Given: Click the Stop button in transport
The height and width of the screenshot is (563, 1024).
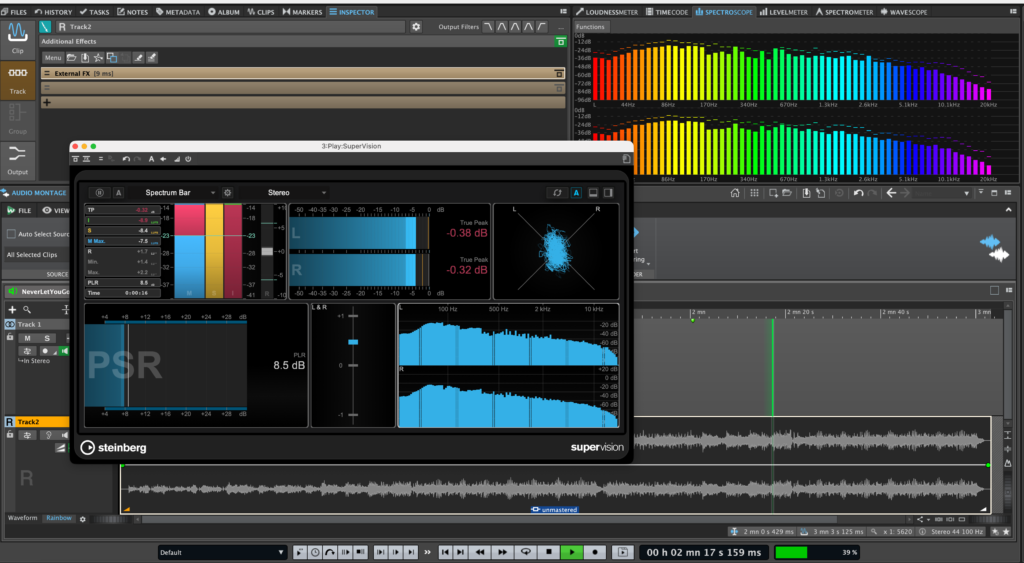Looking at the screenshot, I should [x=549, y=553].
